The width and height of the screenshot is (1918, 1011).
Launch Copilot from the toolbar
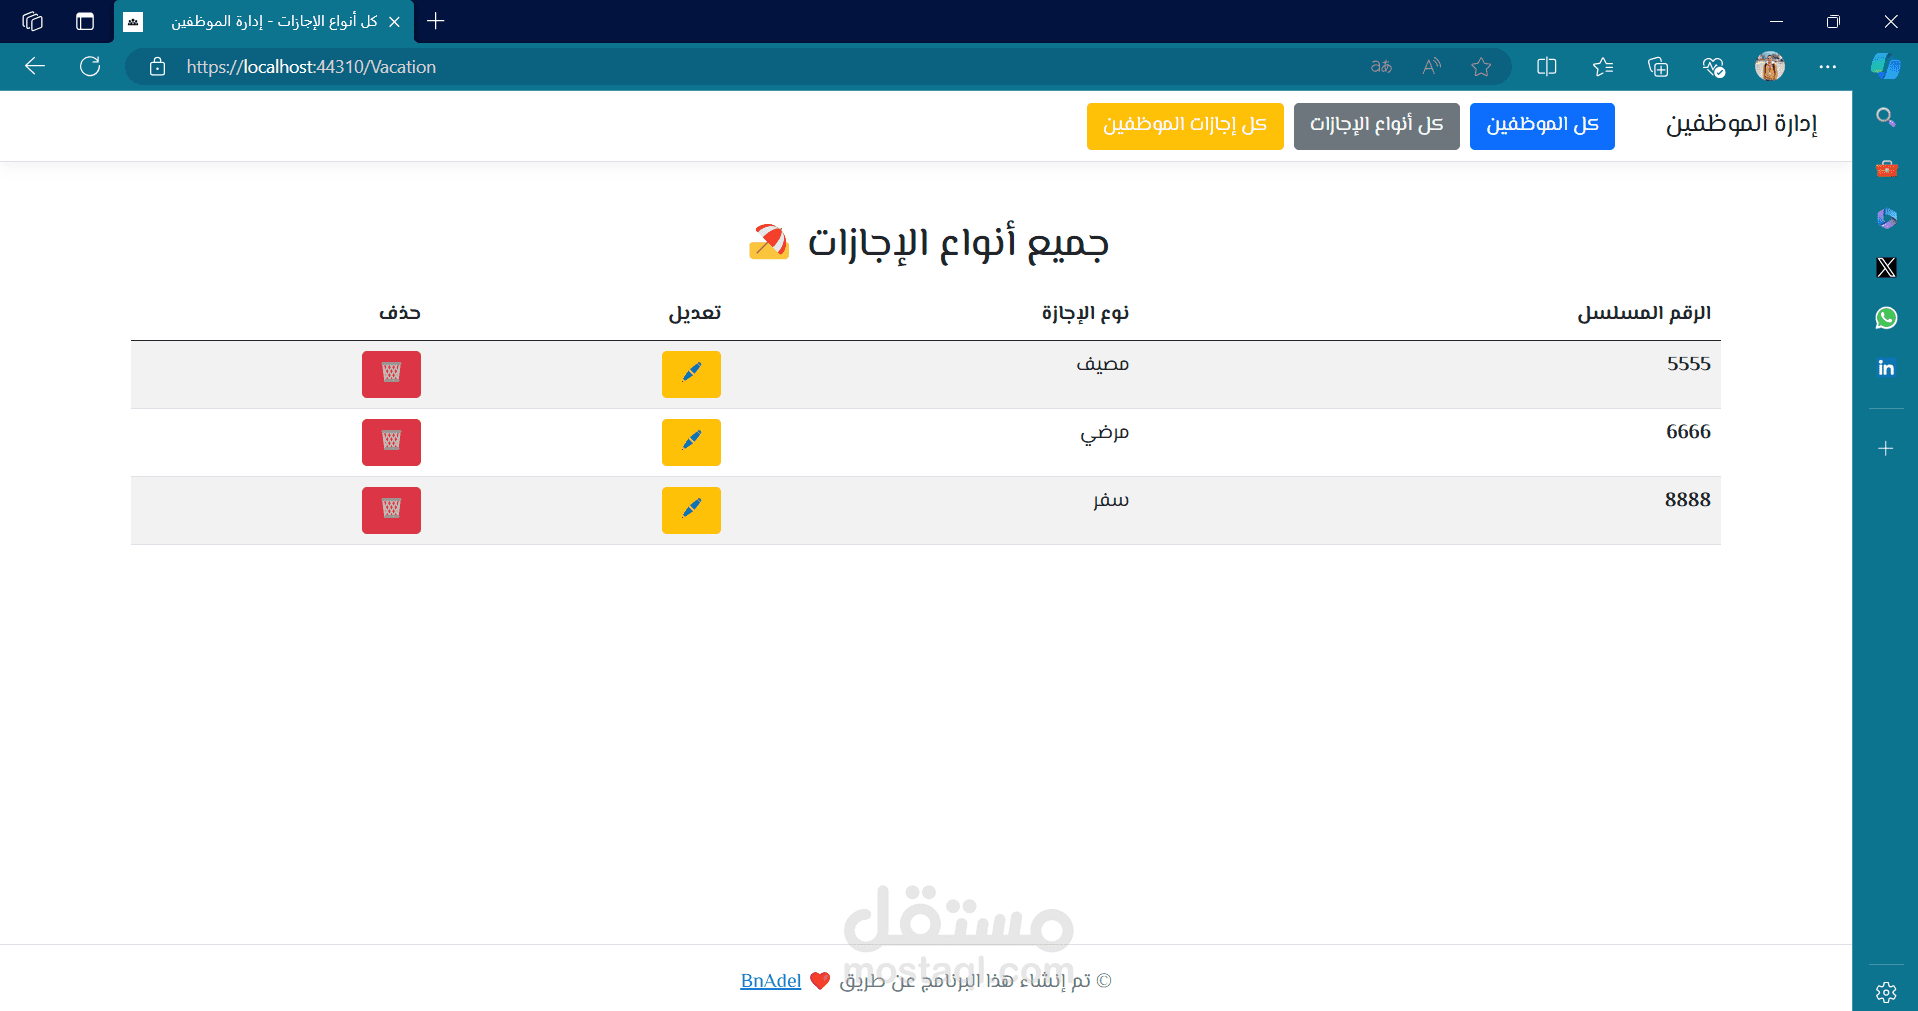pos(1886,66)
